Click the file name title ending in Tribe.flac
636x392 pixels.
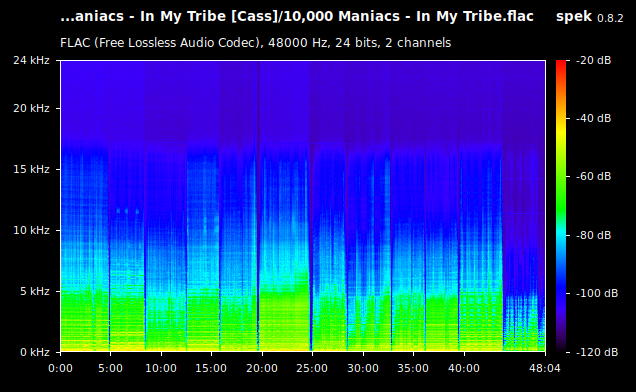297,16
